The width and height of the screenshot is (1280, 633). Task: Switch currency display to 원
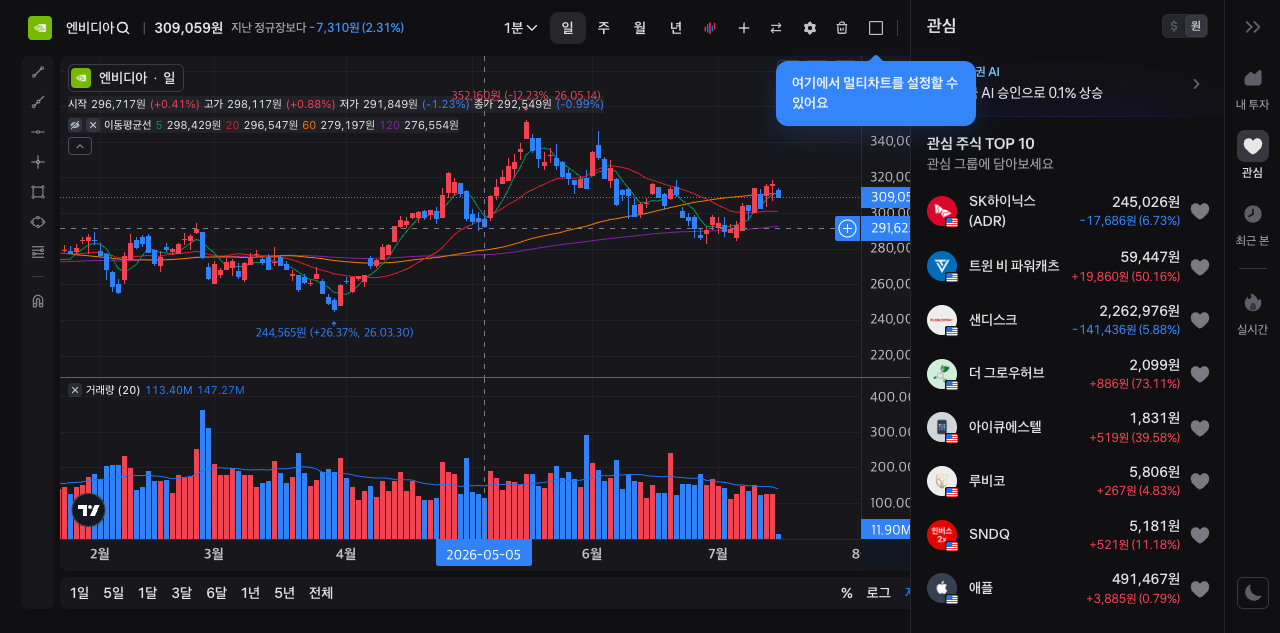coord(1194,27)
